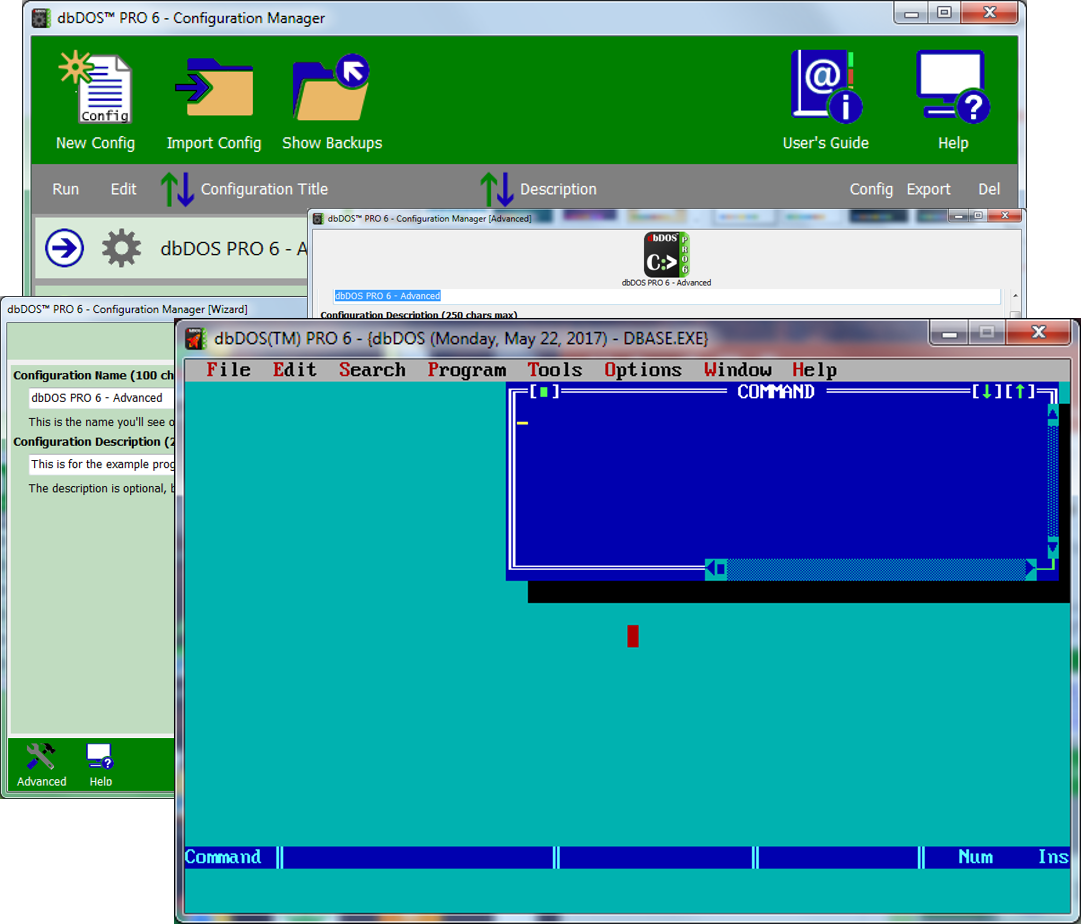Open the Program menu in dBASE
This screenshot has height=924, width=1081.
pos(467,370)
